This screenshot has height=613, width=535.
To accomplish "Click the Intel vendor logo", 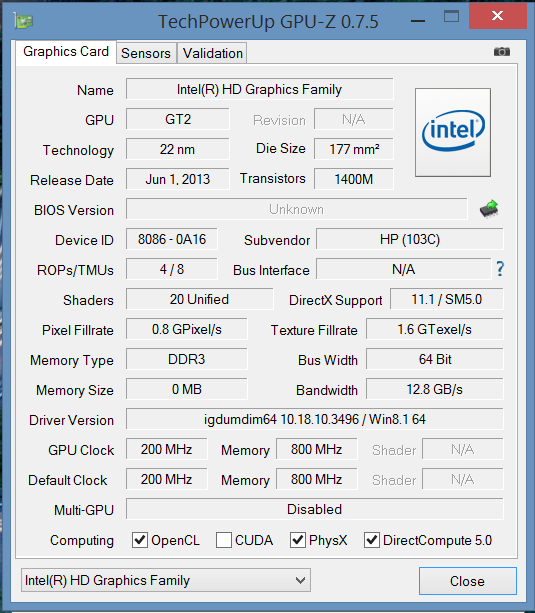I will (453, 132).
